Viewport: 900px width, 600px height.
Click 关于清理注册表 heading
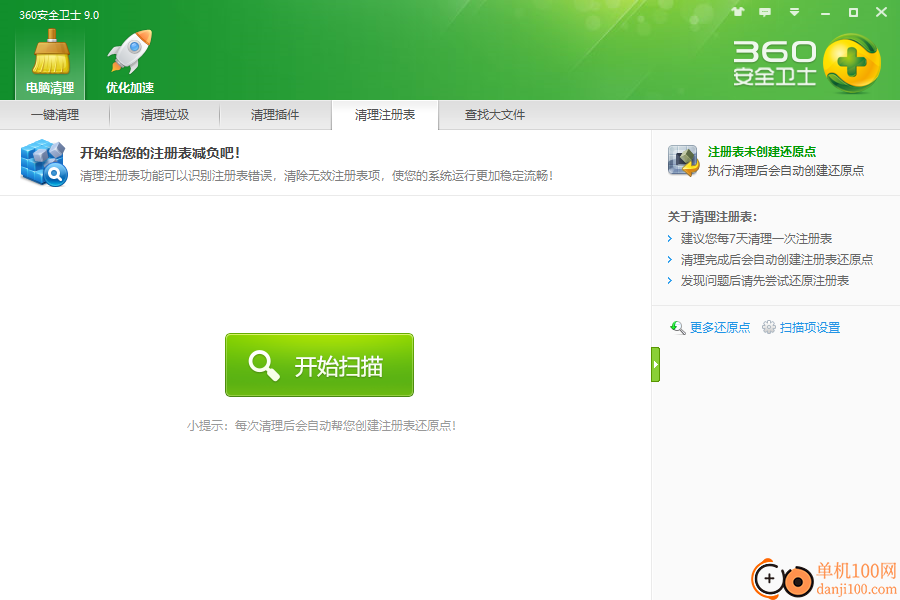click(712, 217)
